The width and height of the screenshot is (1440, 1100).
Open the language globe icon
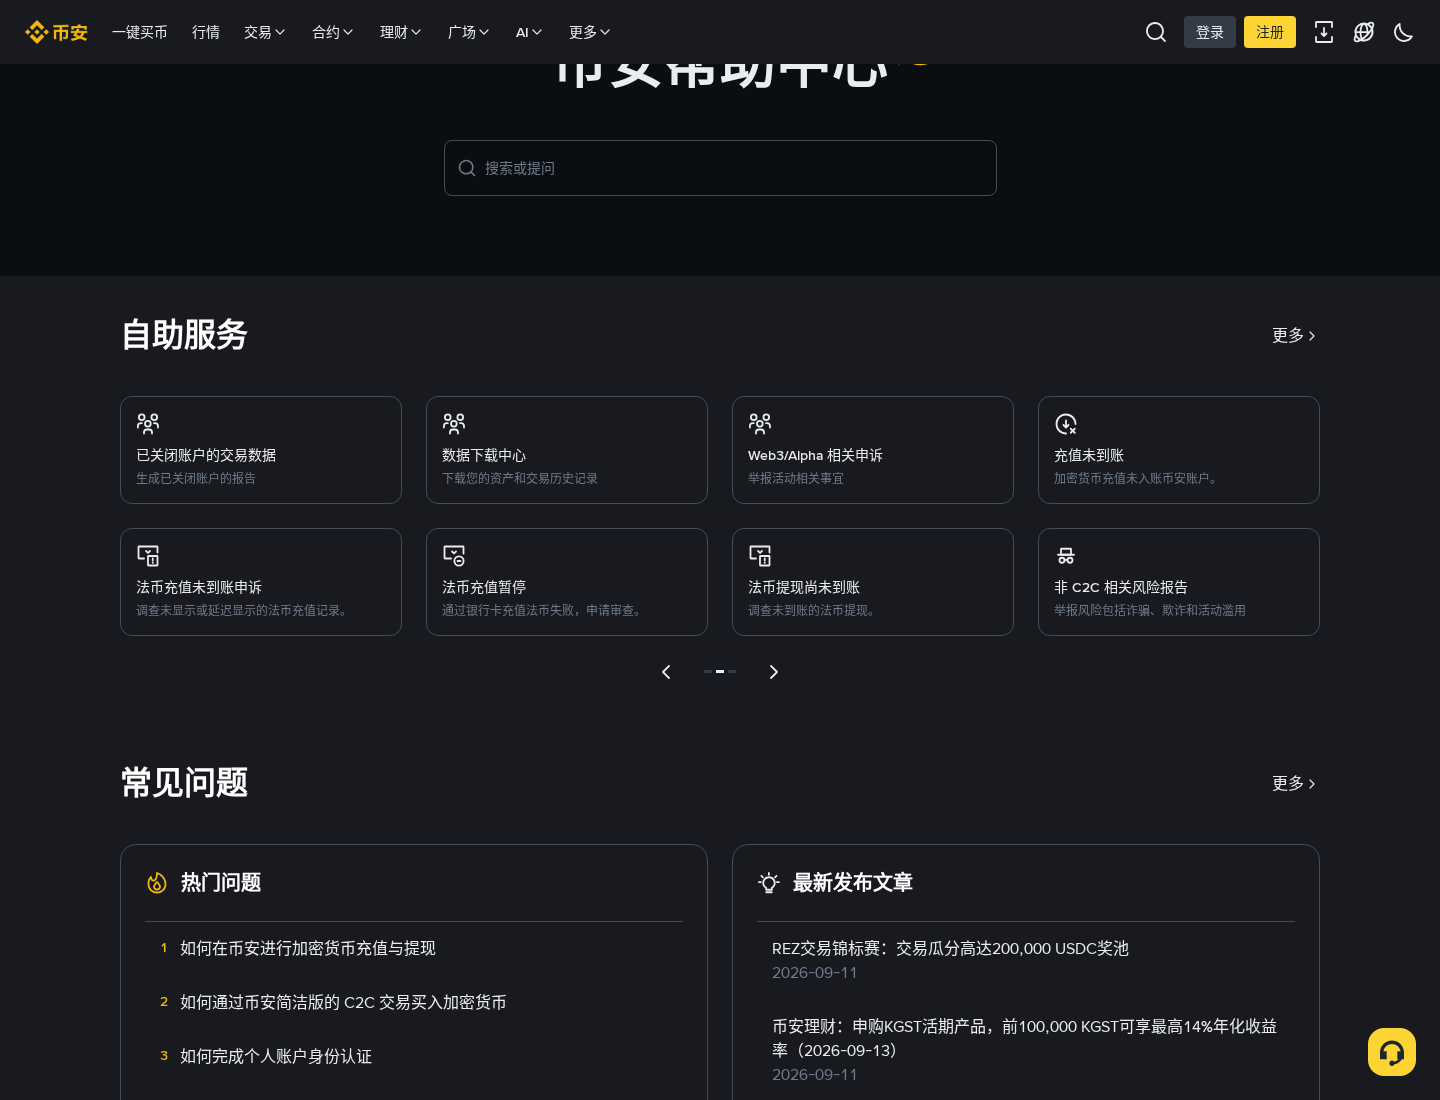[1364, 32]
